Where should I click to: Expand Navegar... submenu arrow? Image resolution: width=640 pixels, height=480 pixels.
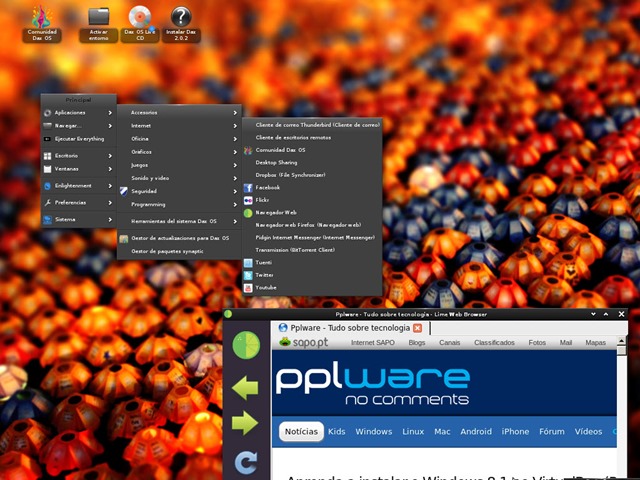110,126
